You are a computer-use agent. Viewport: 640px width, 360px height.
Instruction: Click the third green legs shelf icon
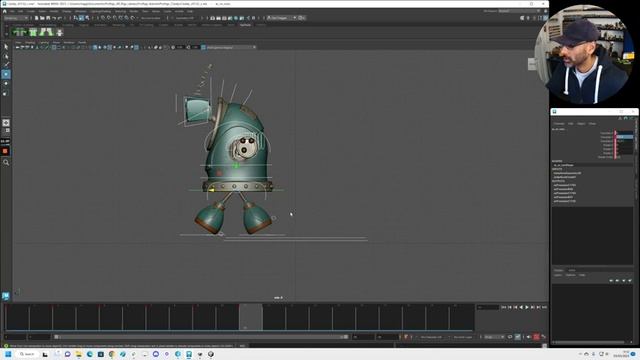46,32
